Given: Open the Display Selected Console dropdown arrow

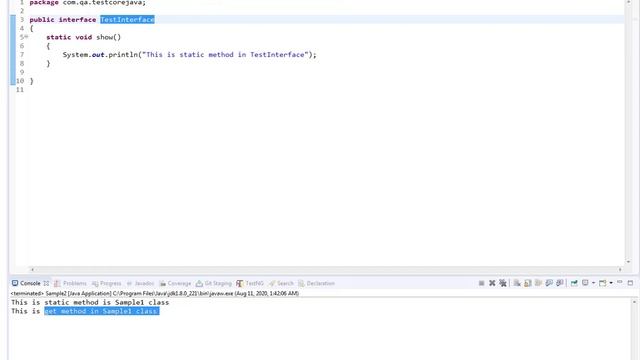Looking at the screenshot, I should (593, 283).
